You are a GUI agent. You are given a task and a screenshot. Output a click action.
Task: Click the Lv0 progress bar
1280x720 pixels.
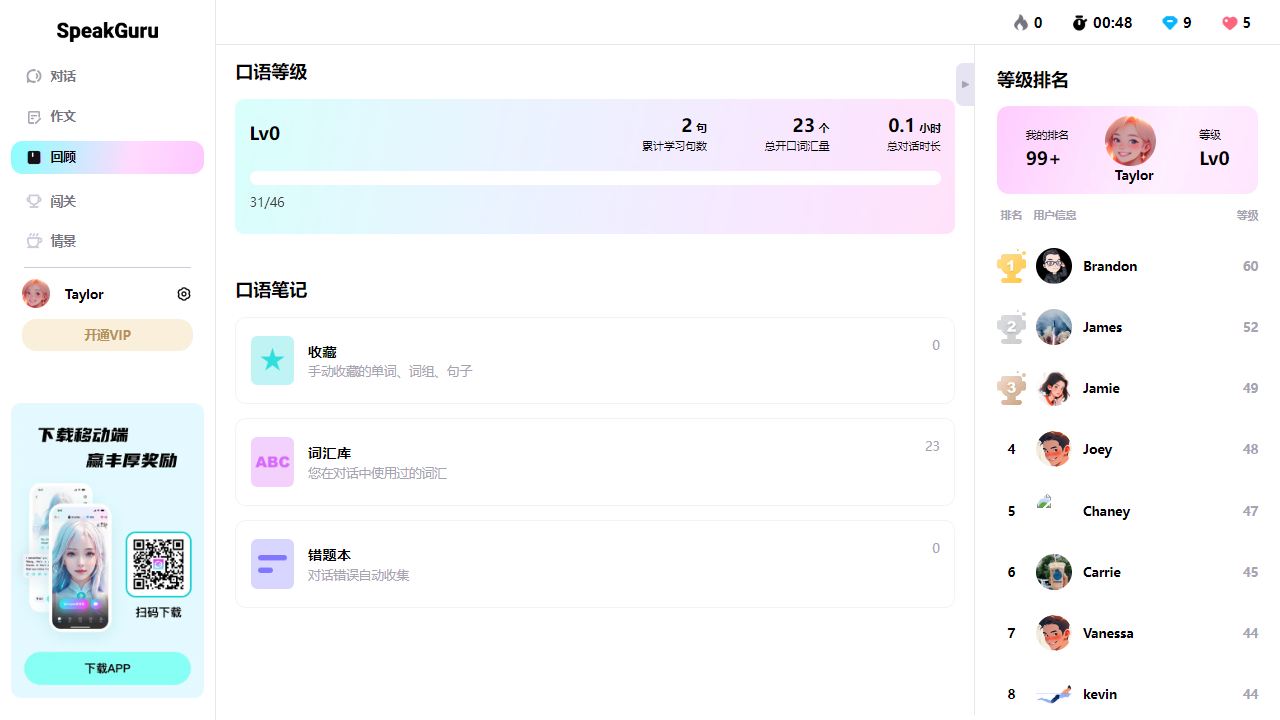pos(595,177)
